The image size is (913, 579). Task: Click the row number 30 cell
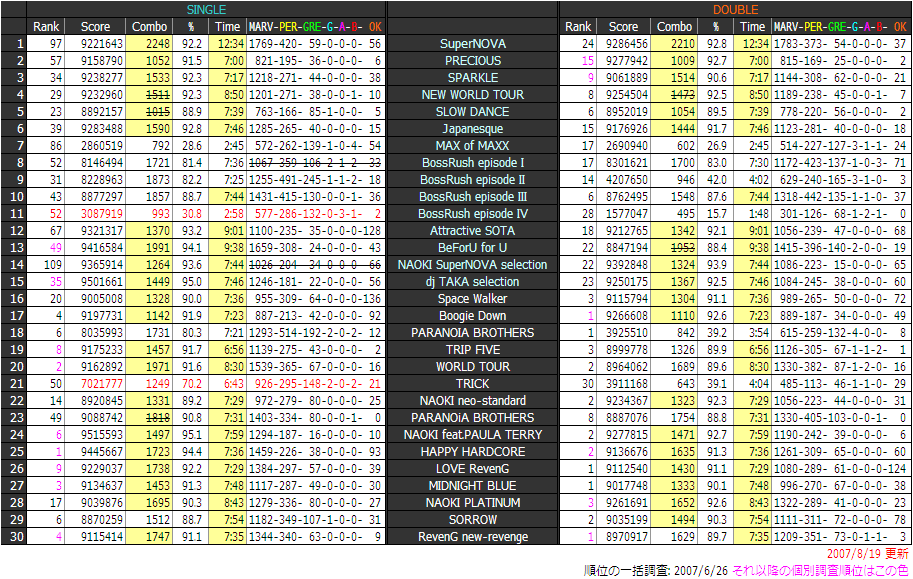pos(14,537)
